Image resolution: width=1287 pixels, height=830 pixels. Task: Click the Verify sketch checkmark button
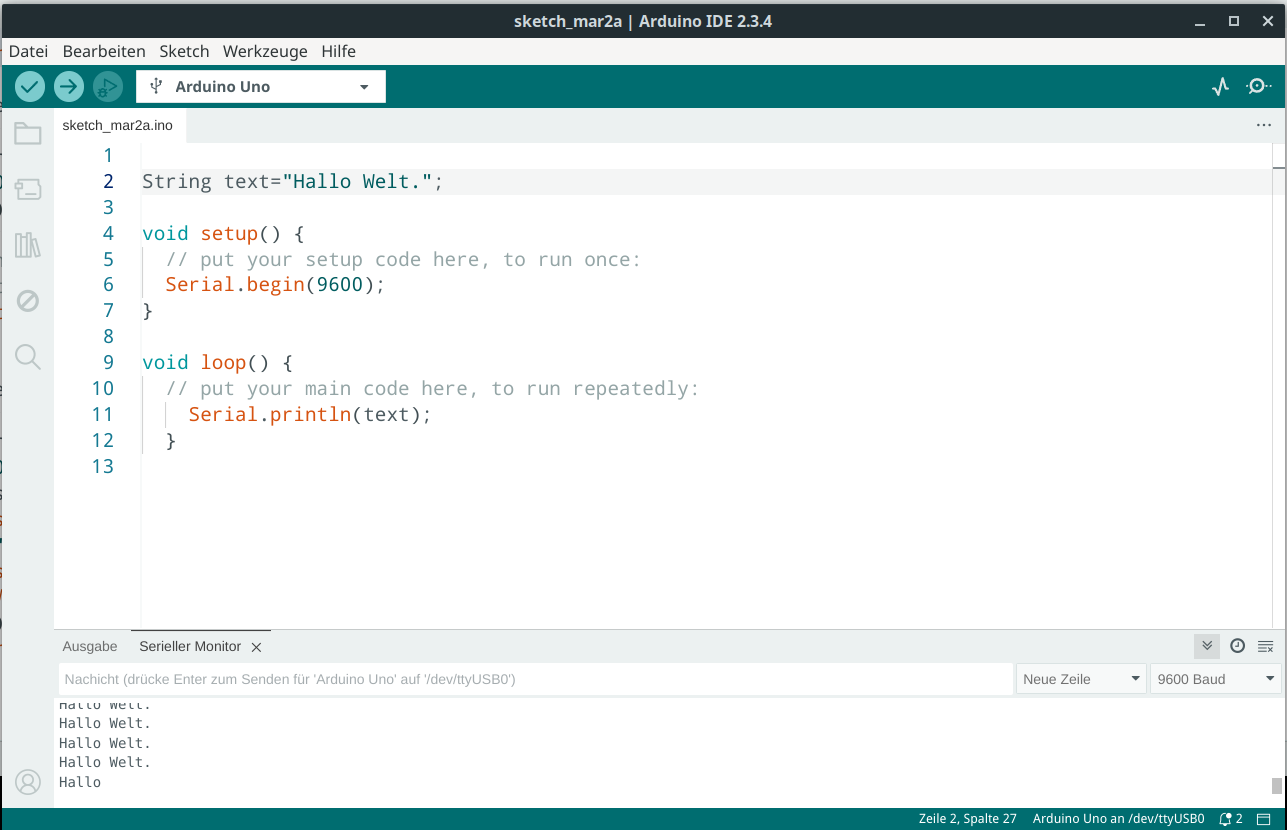pos(30,87)
